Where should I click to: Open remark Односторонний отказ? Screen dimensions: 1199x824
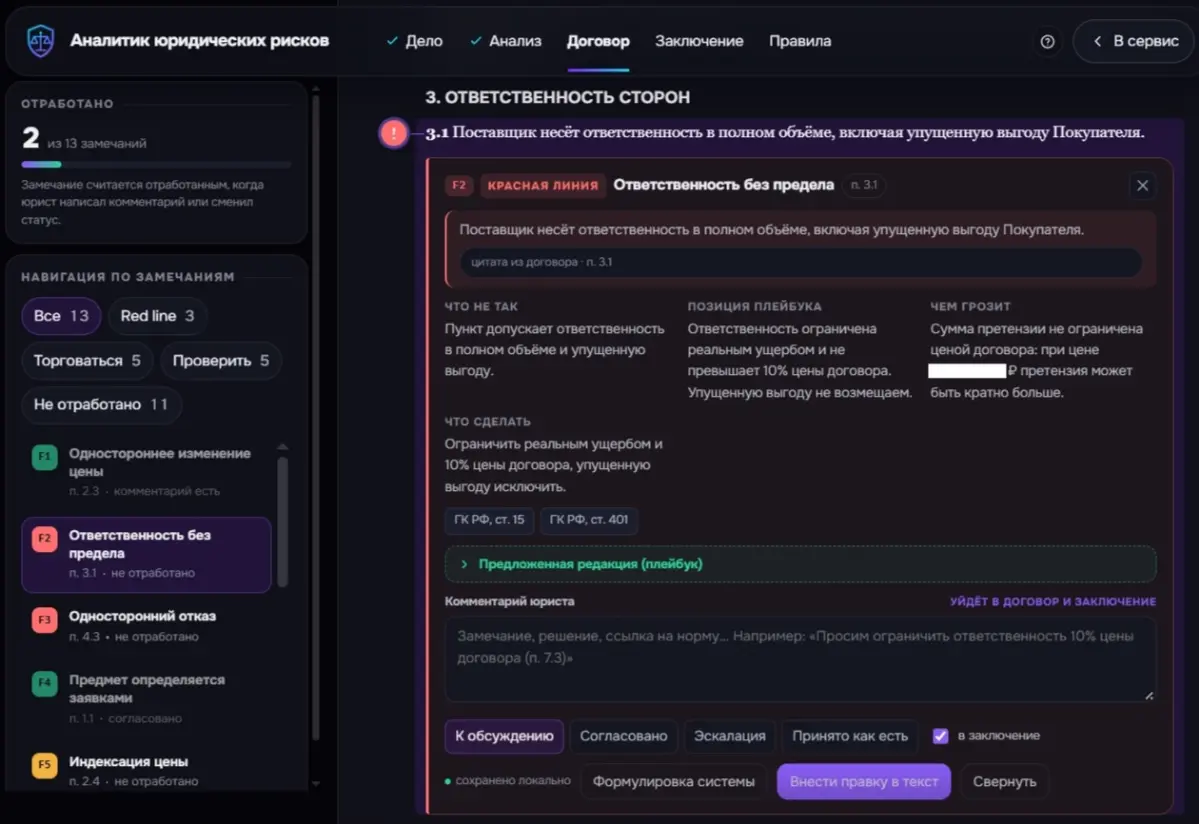coord(147,625)
